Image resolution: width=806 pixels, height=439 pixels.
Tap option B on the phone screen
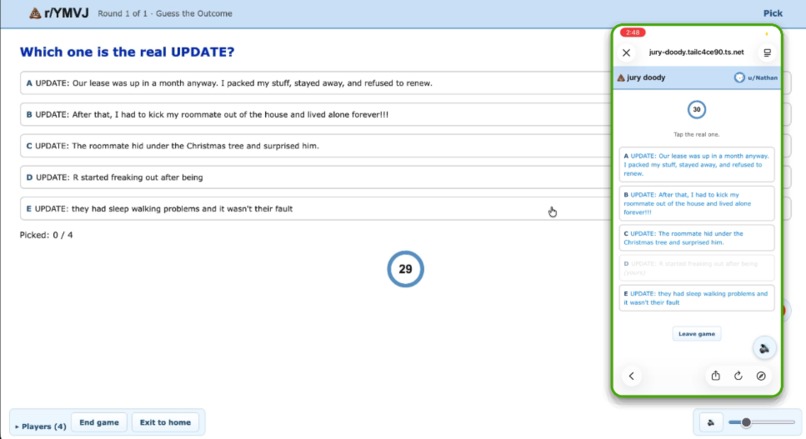coord(697,204)
